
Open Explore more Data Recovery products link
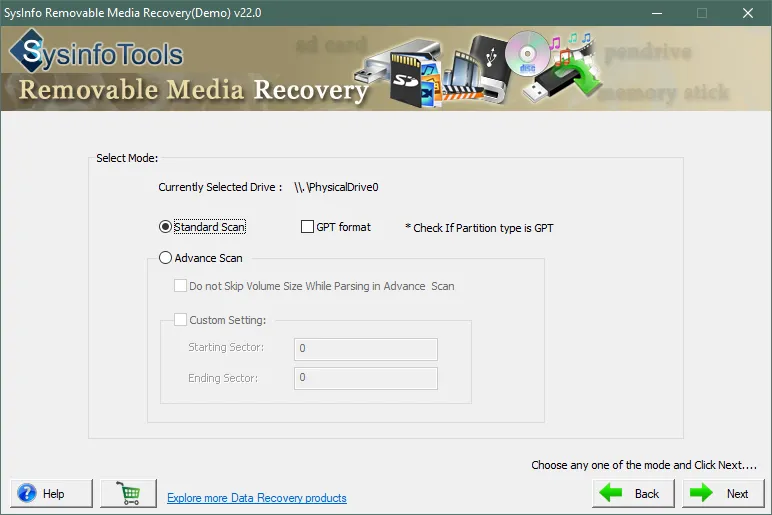[257, 497]
